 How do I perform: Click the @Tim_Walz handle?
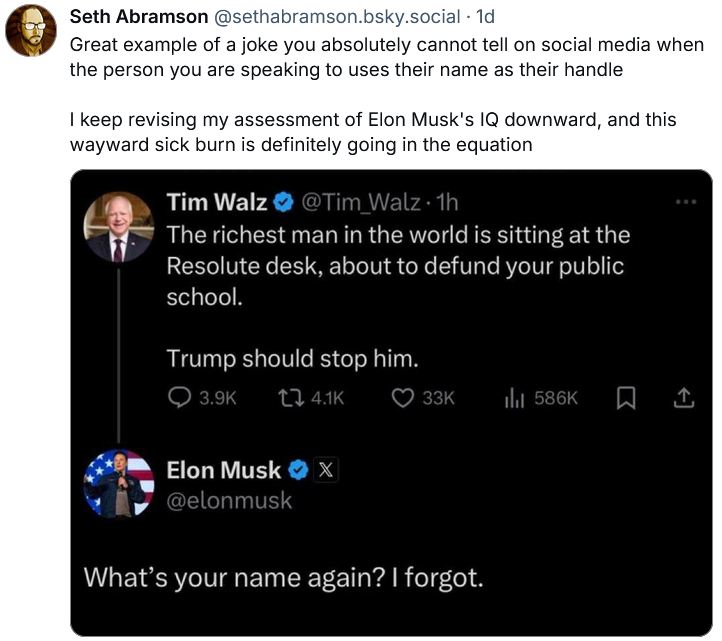(361, 203)
